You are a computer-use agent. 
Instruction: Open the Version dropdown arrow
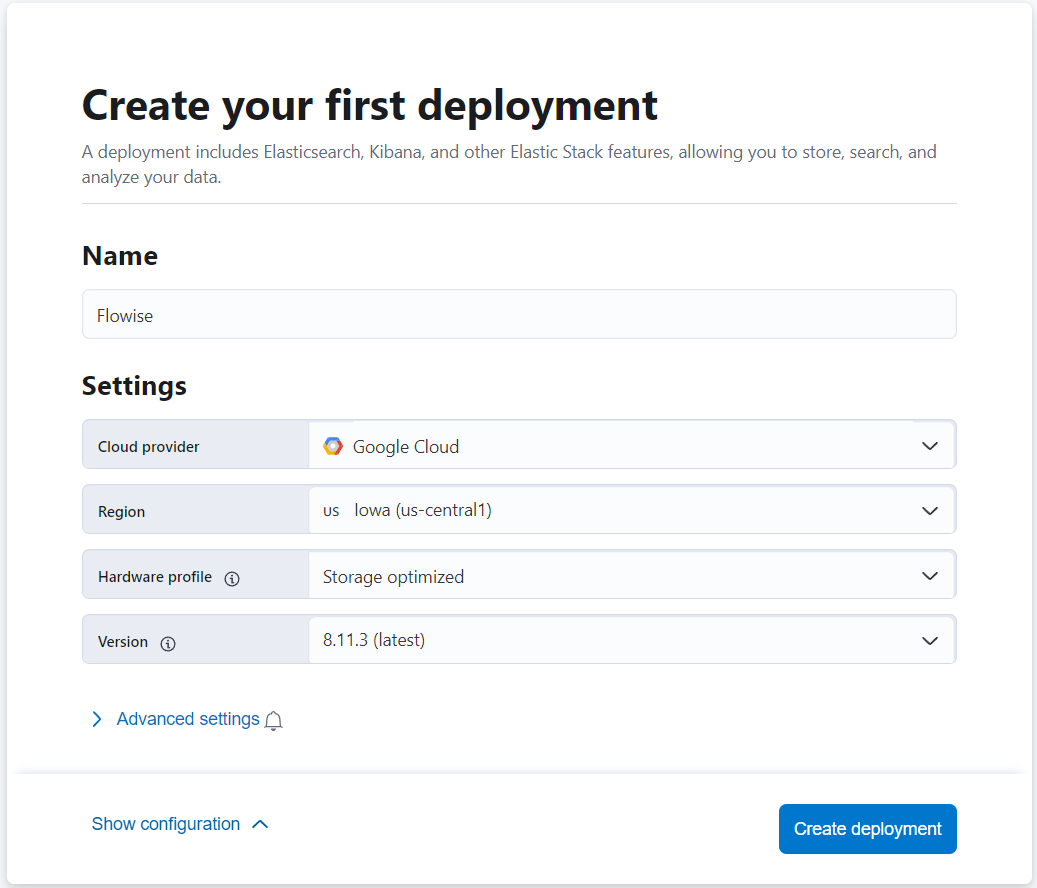[929, 640]
